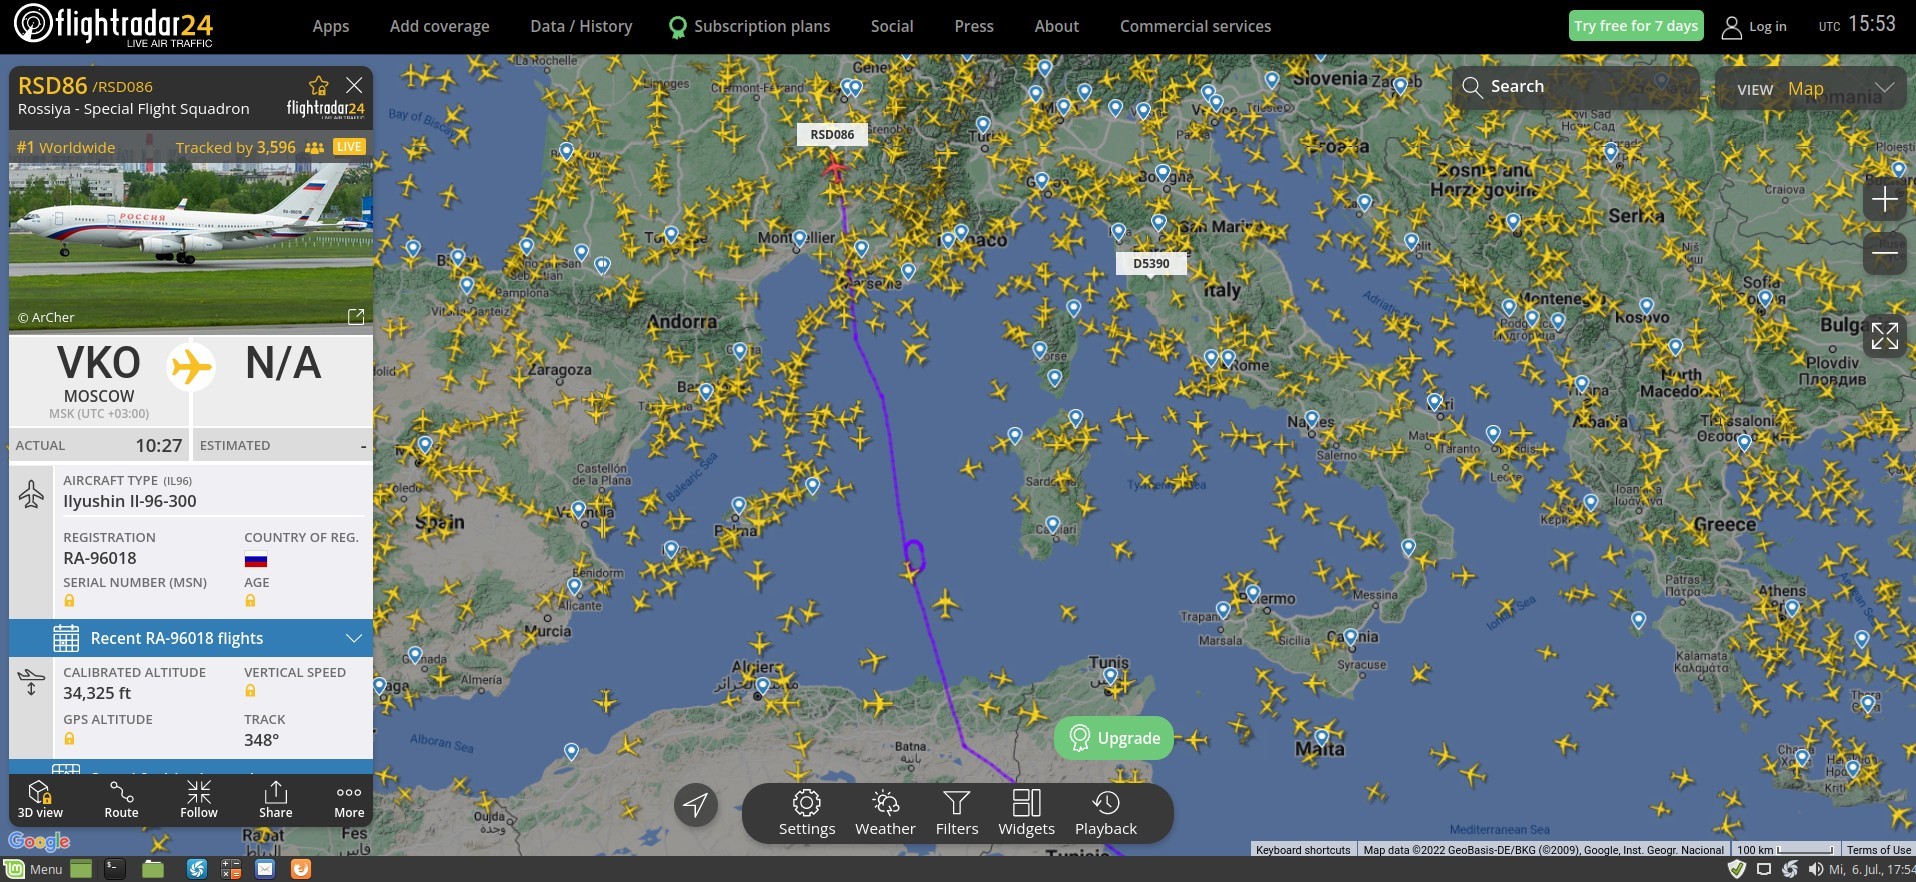Add RSD86 to bookmarks with star icon

[x=319, y=85]
